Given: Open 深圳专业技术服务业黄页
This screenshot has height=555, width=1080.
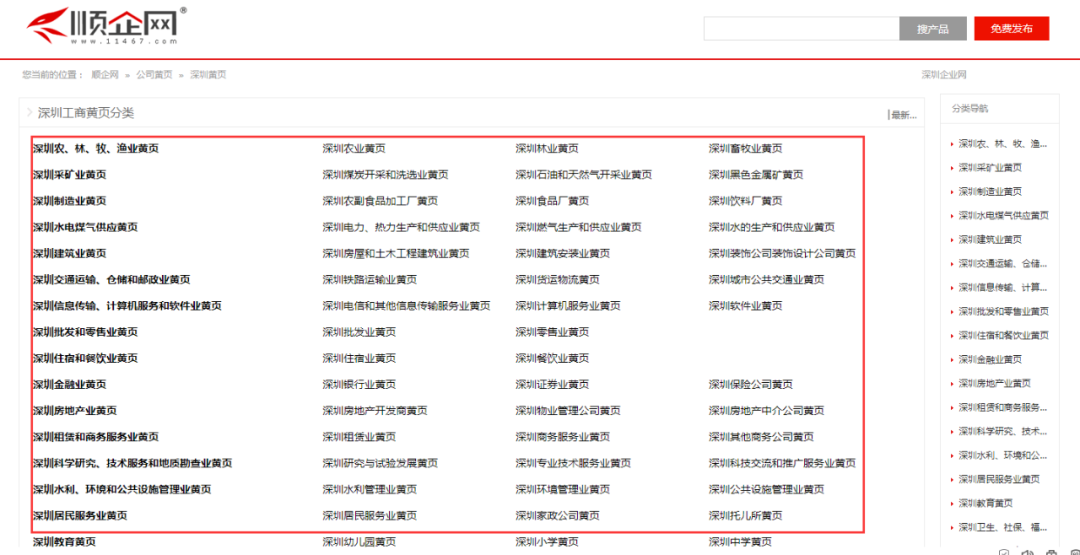Looking at the screenshot, I should pos(573,463).
